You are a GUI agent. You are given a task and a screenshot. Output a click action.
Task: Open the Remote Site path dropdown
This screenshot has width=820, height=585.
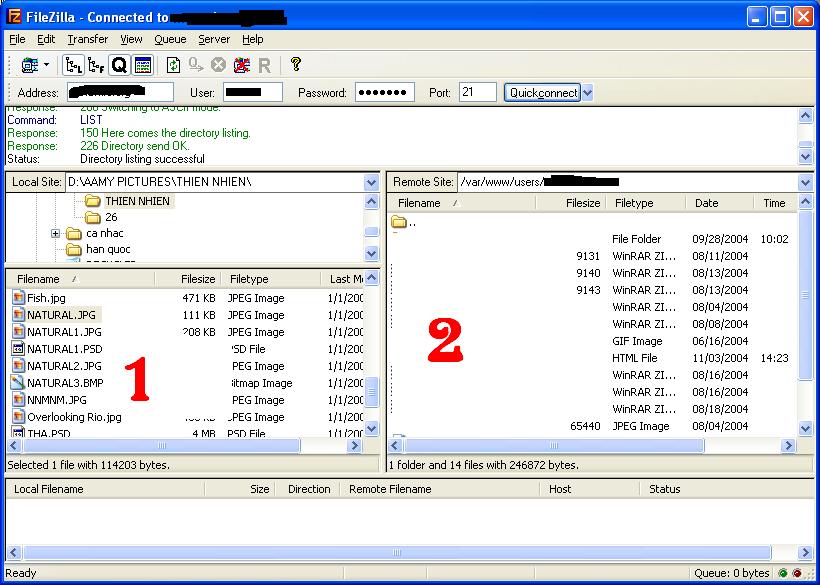pyautogui.click(x=805, y=182)
